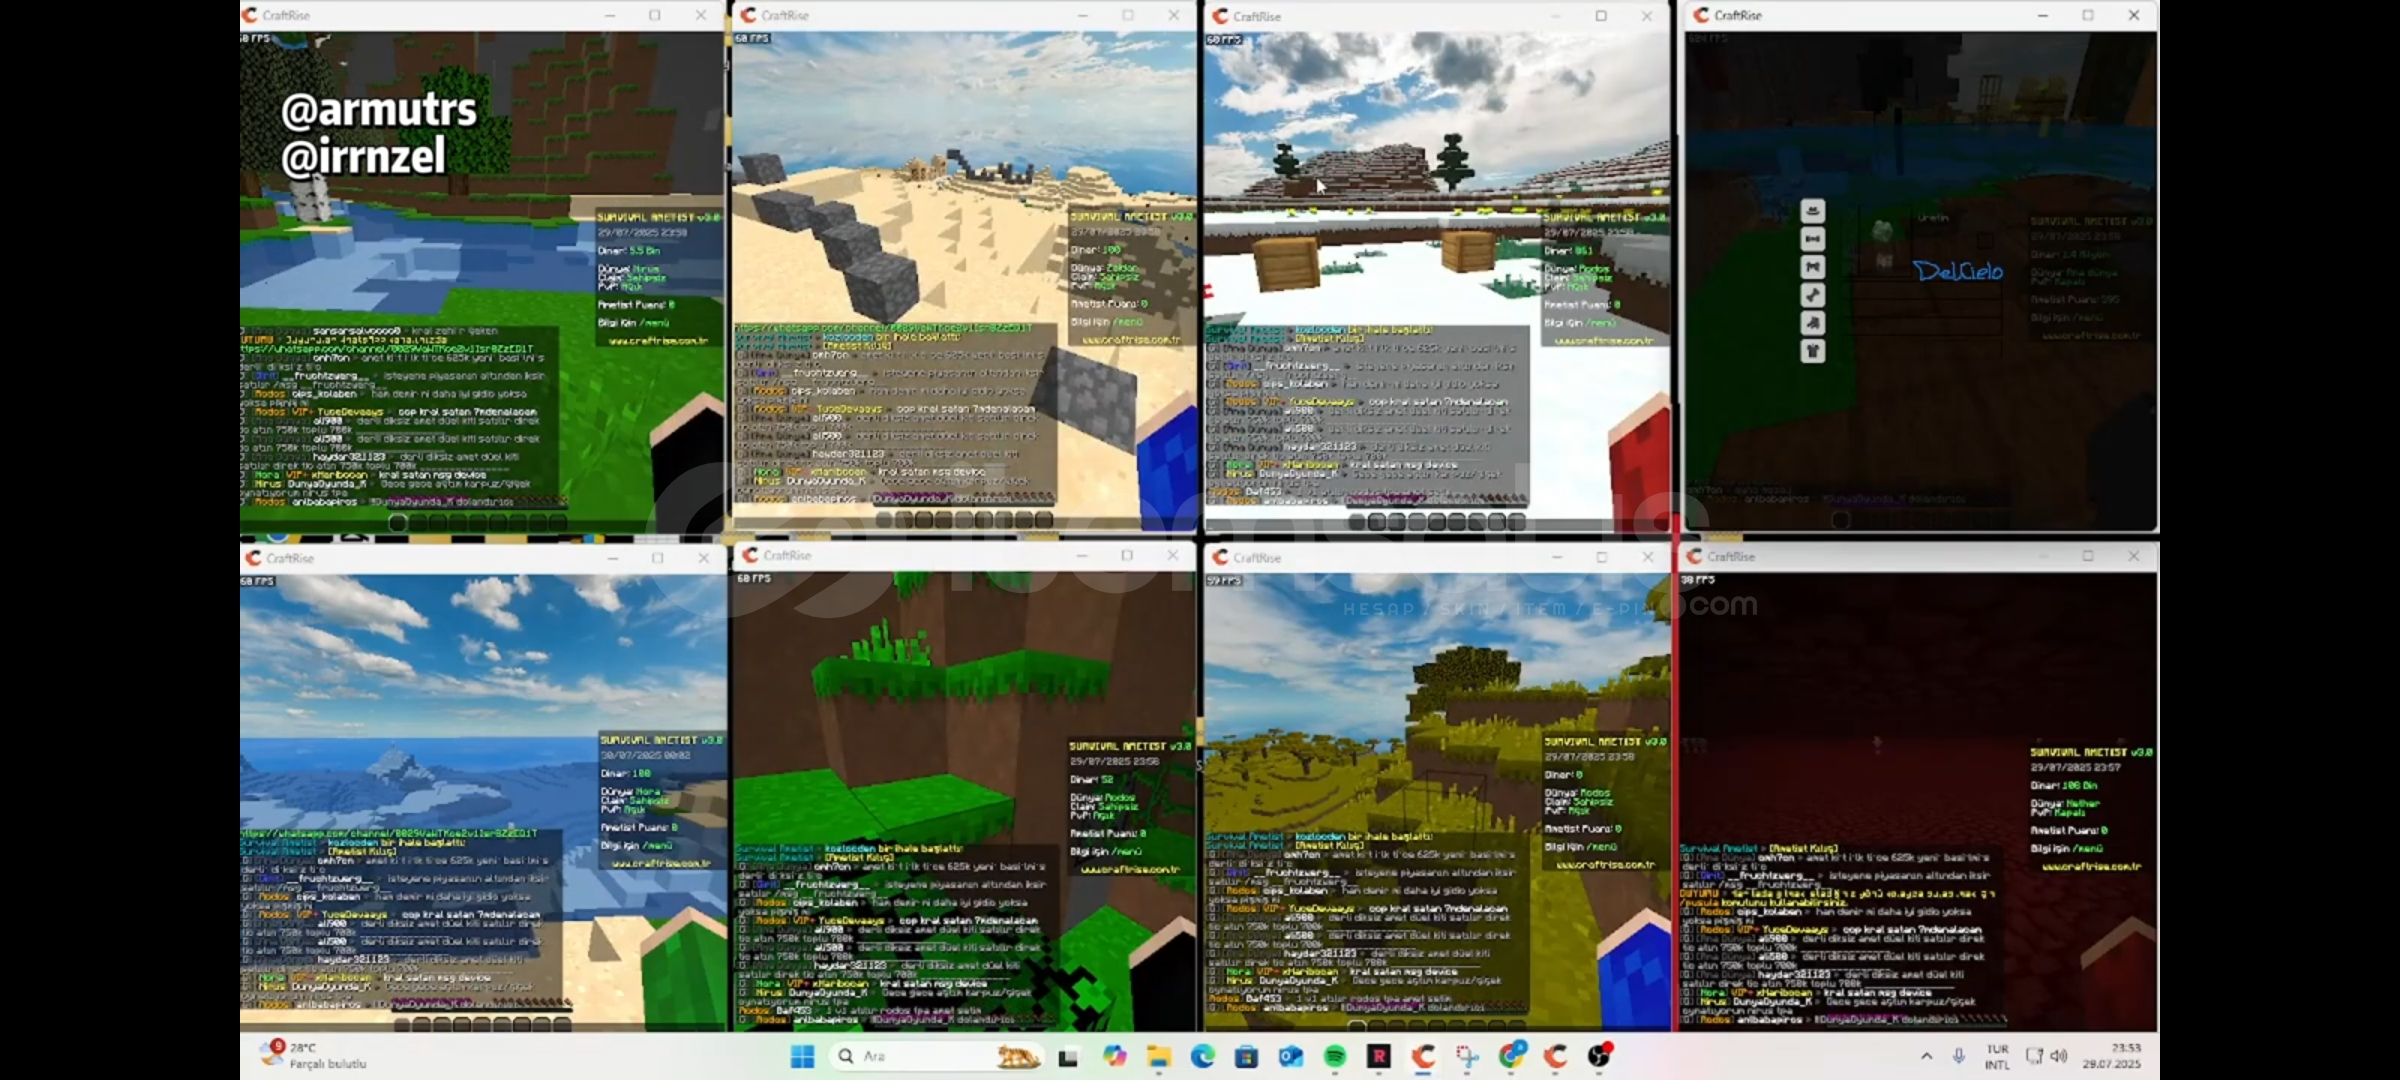Select the hat cosmetic slot icon
This screenshot has width=2400, height=1080.
point(1812,211)
